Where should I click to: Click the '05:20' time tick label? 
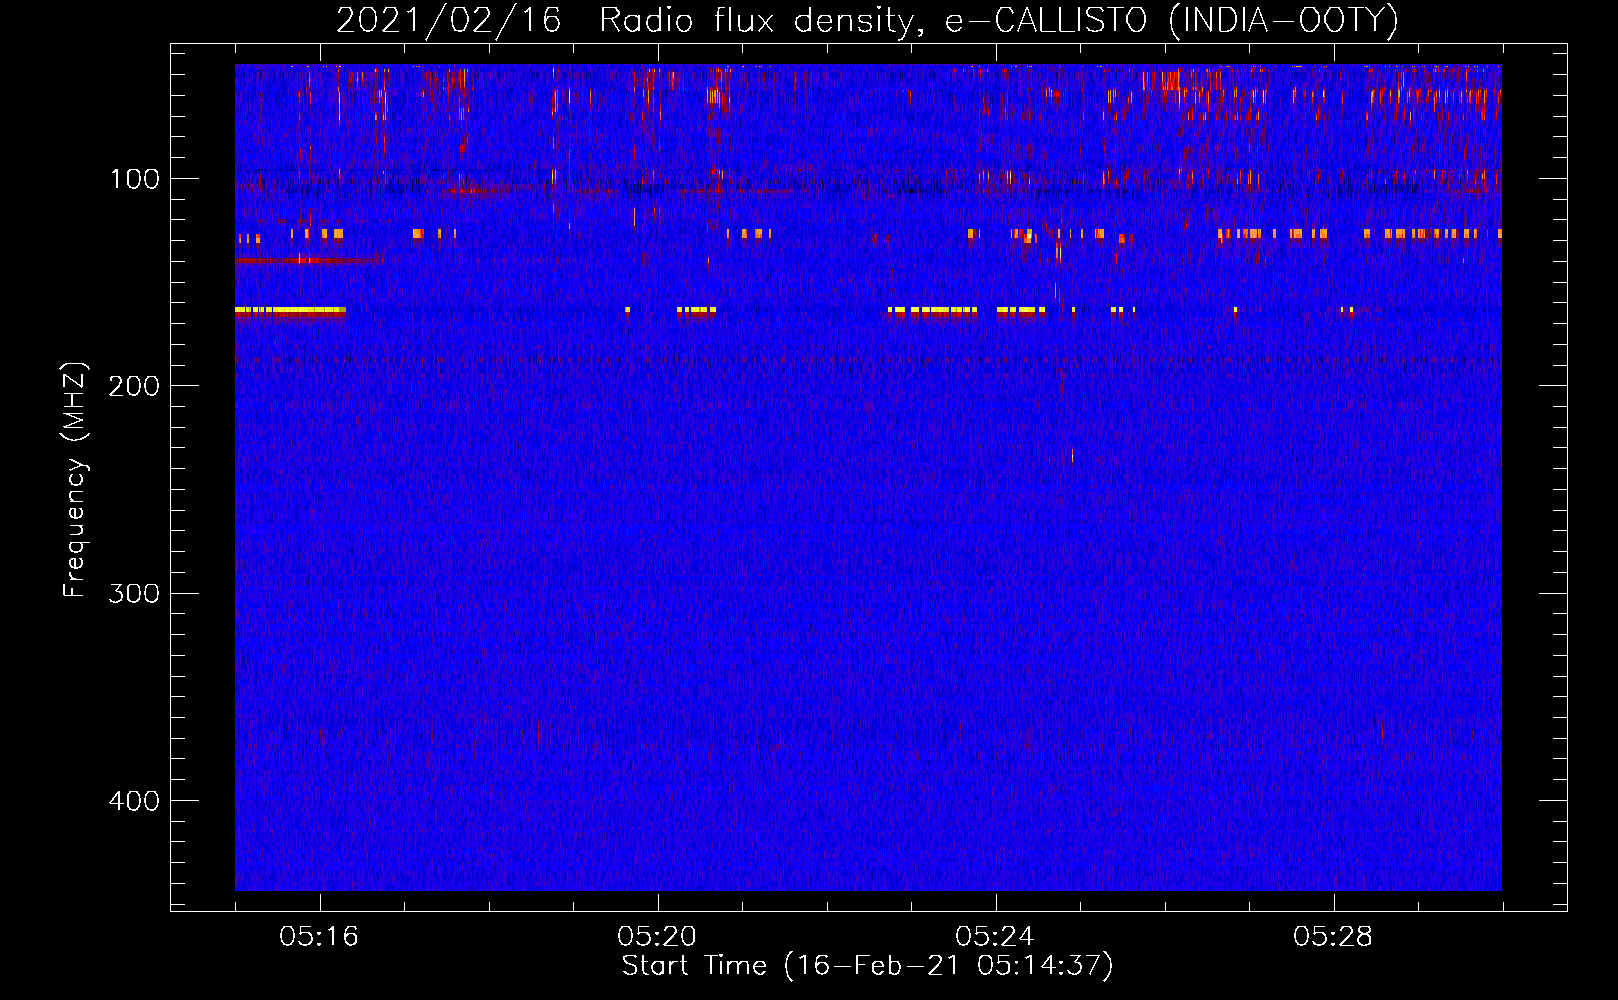click(657, 937)
